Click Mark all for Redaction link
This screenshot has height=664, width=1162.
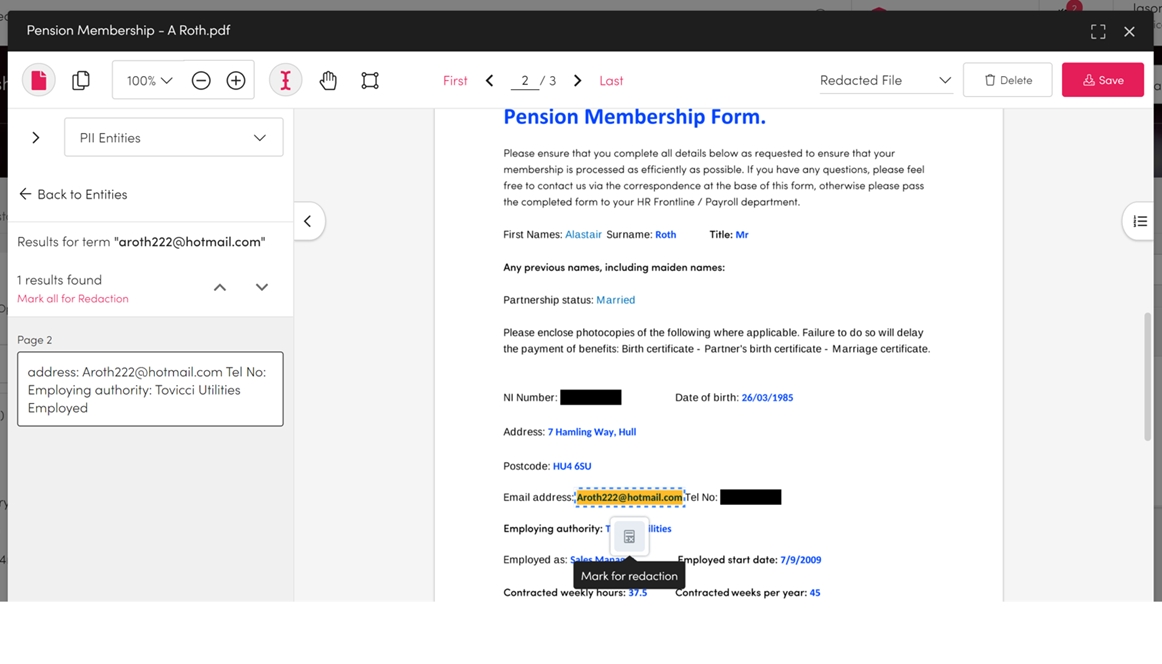[73, 298]
